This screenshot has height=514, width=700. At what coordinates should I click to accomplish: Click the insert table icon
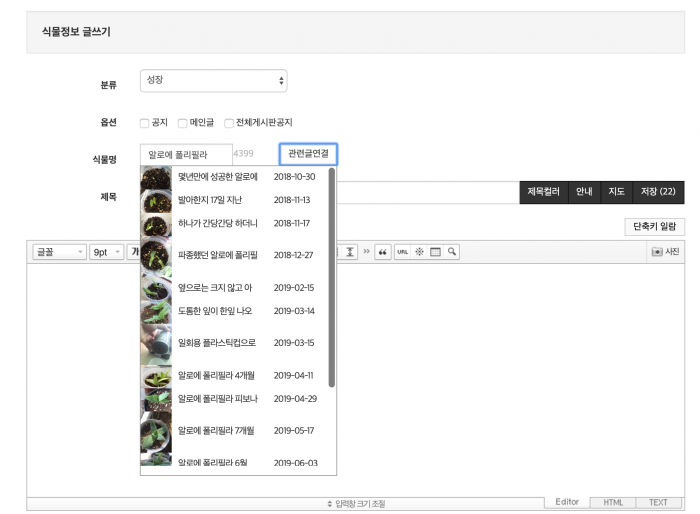(x=435, y=252)
